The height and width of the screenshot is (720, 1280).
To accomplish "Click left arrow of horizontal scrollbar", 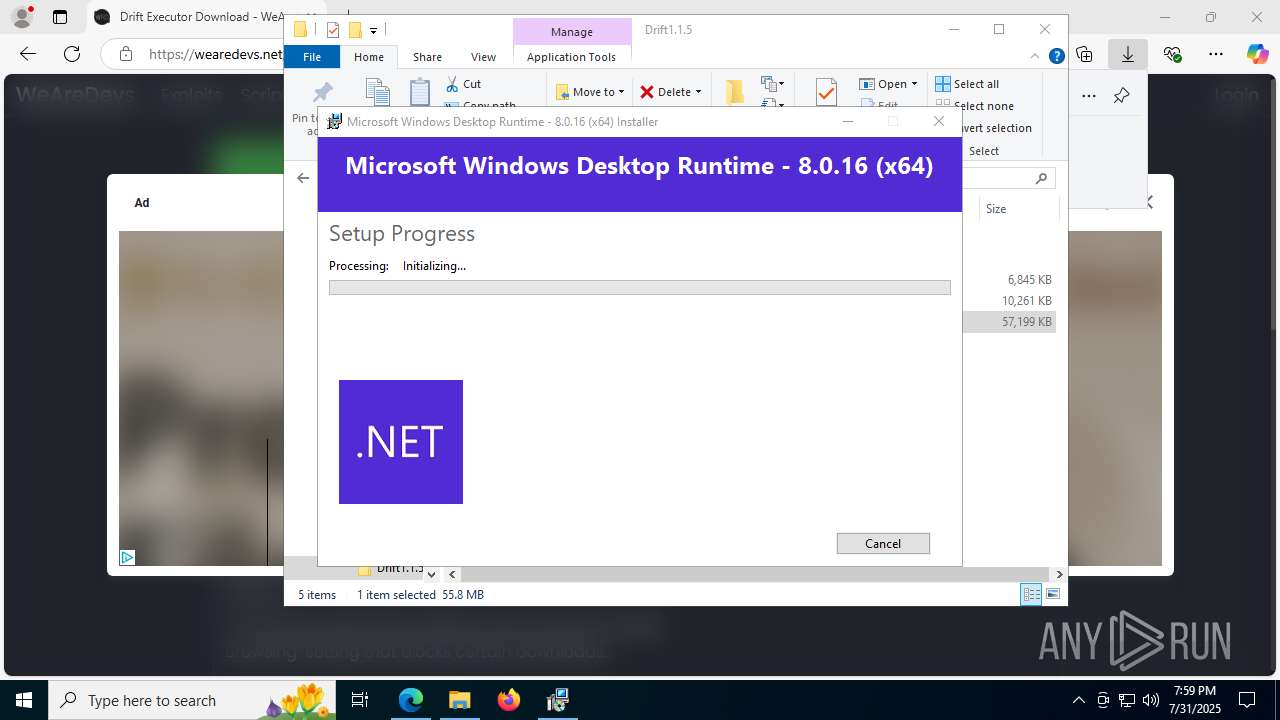I will click(452, 574).
